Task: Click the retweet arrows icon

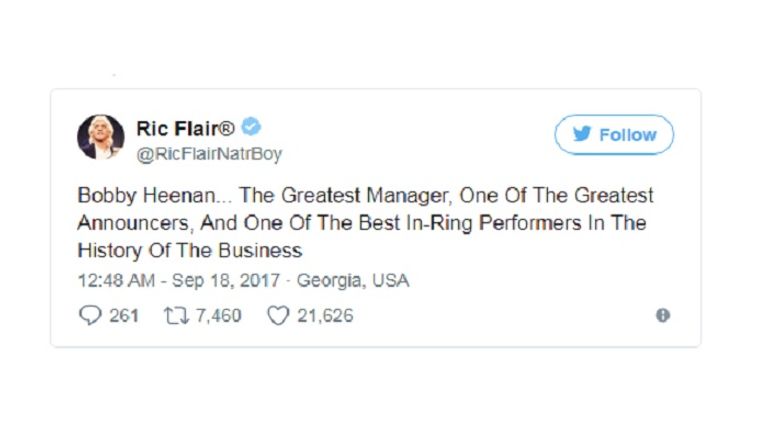Action: pos(178,316)
